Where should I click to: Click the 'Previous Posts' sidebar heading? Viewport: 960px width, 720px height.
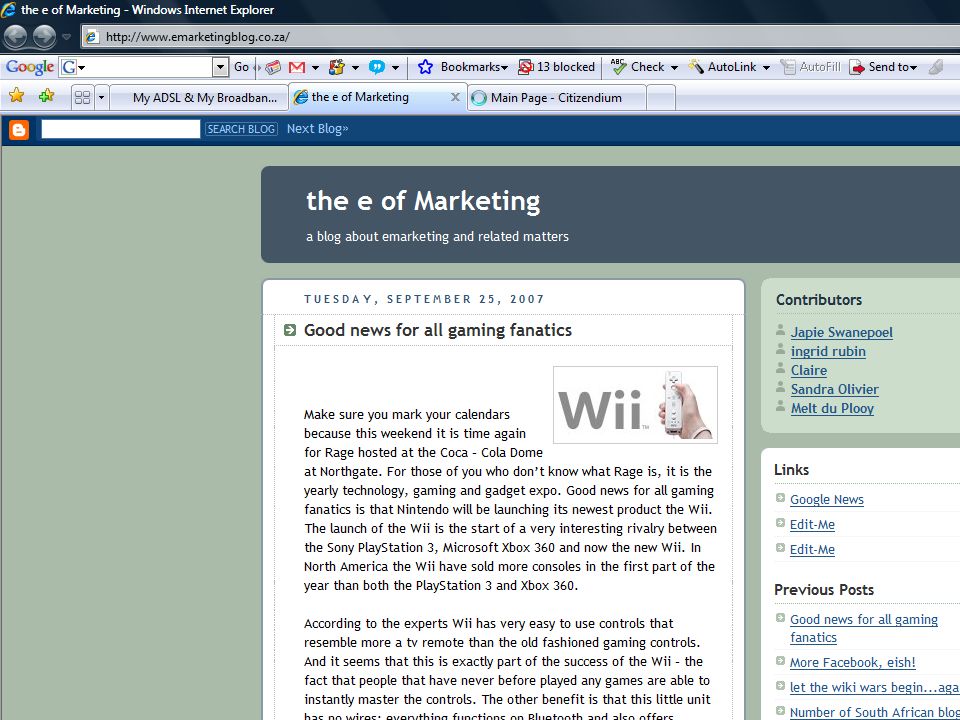click(x=823, y=590)
